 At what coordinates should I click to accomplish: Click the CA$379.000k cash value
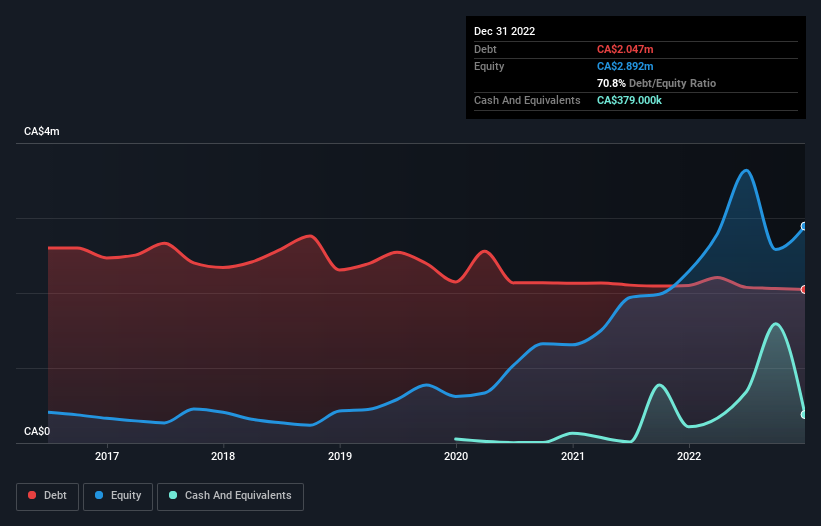tap(629, 100)
